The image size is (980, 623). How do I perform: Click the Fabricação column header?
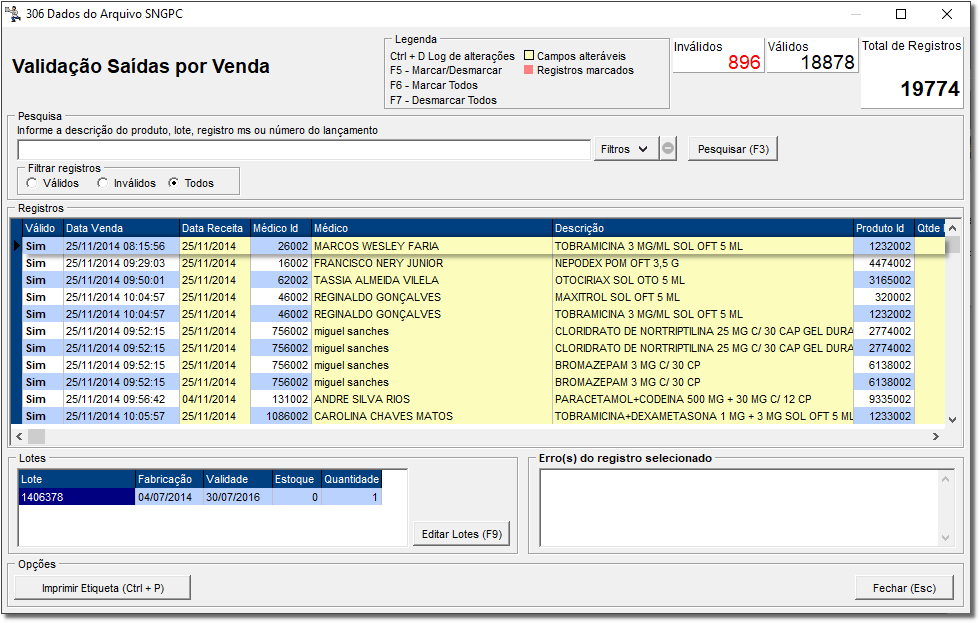point(169,479)
